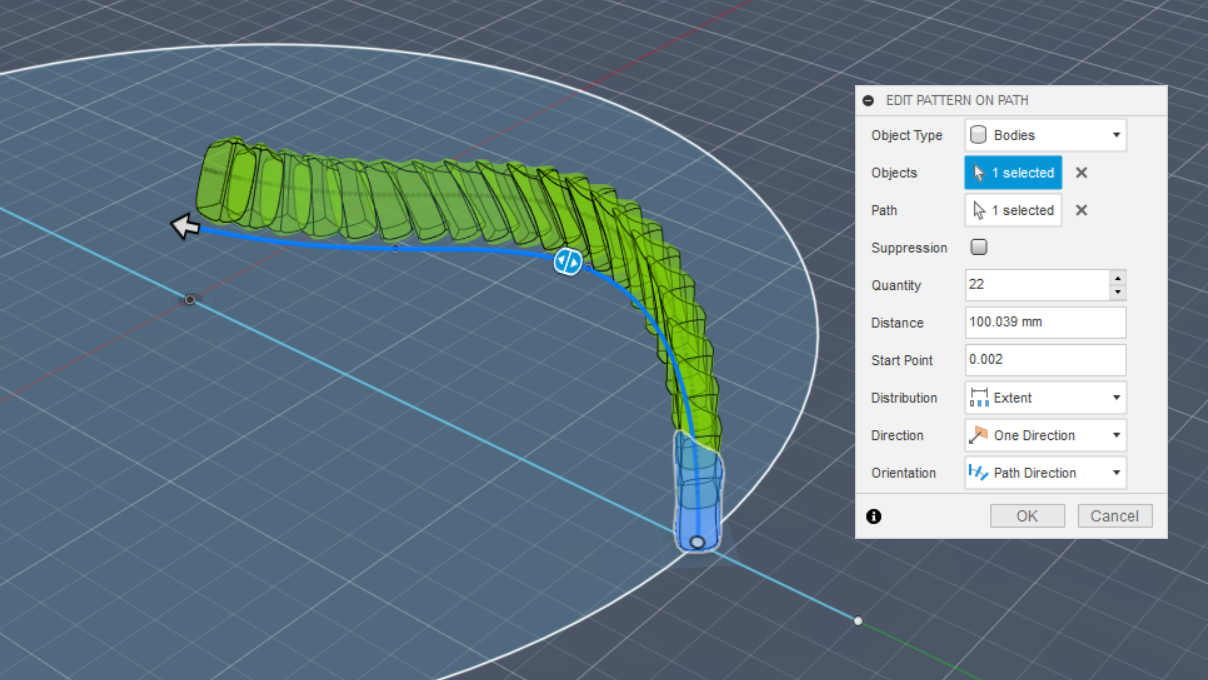
Task: Activate the Path selection button
Action: coord(1013,210)
